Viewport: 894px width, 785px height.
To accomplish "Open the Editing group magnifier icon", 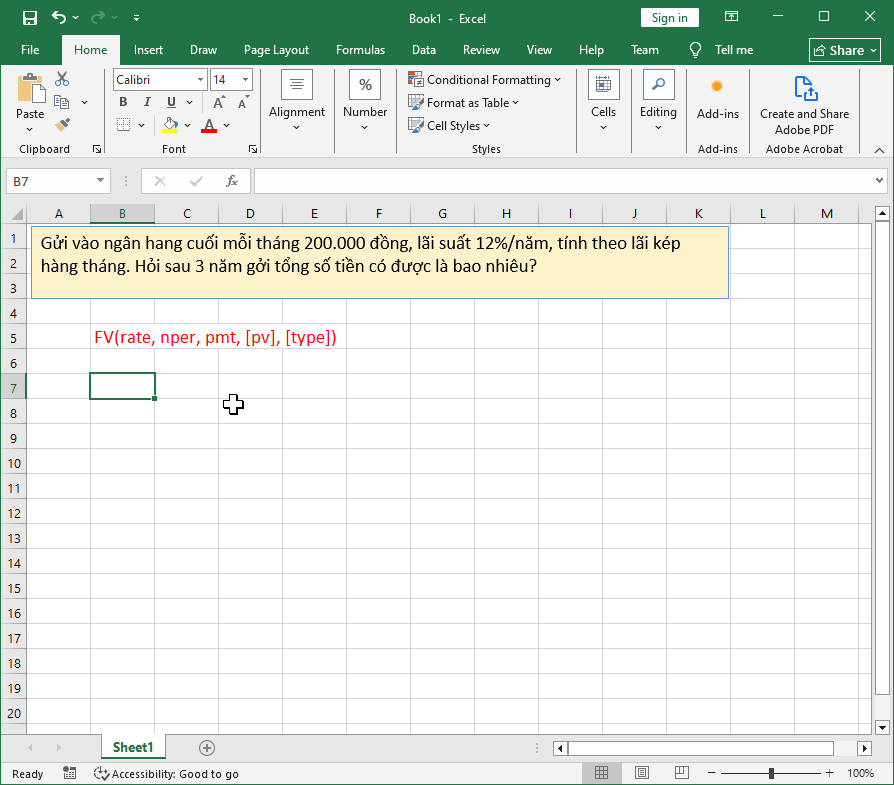I will pyautogui.click(x=658, y=84).
